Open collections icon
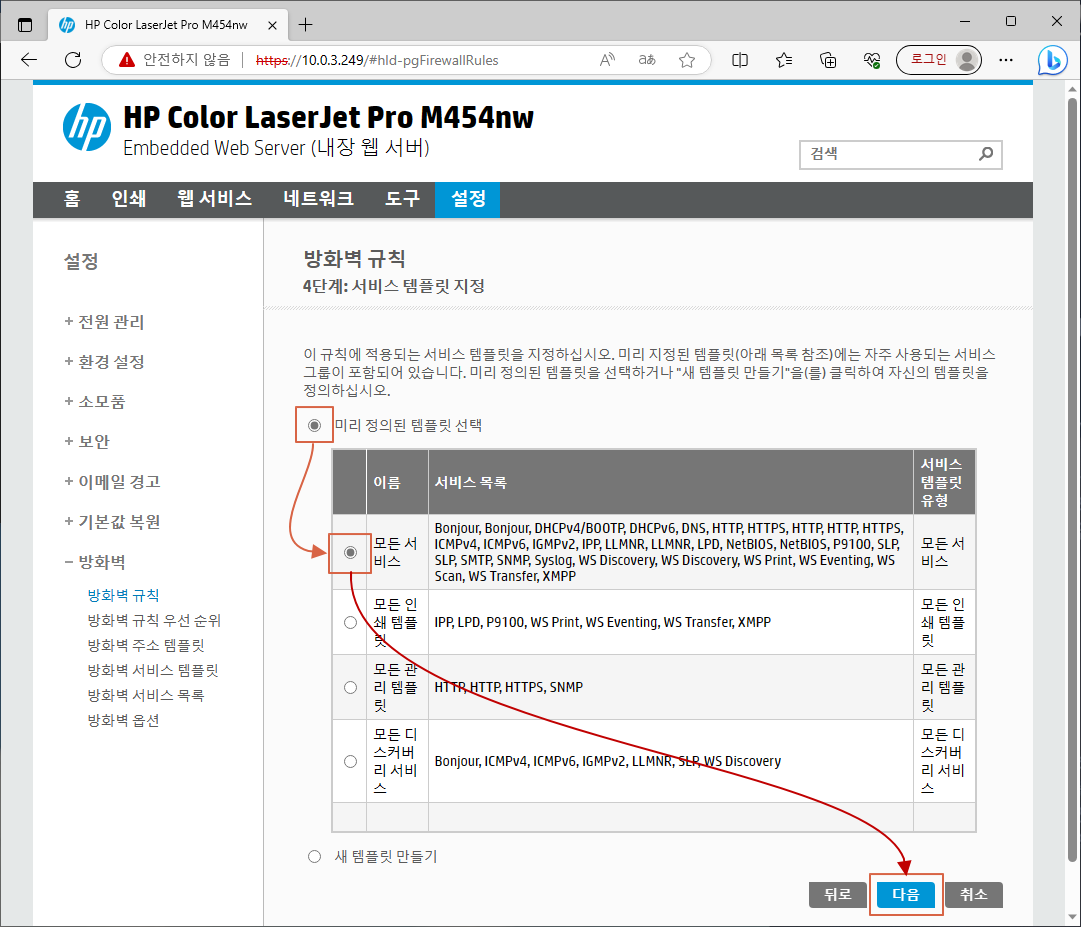This screenshot has width=1081, height=927. pos(828,60)
